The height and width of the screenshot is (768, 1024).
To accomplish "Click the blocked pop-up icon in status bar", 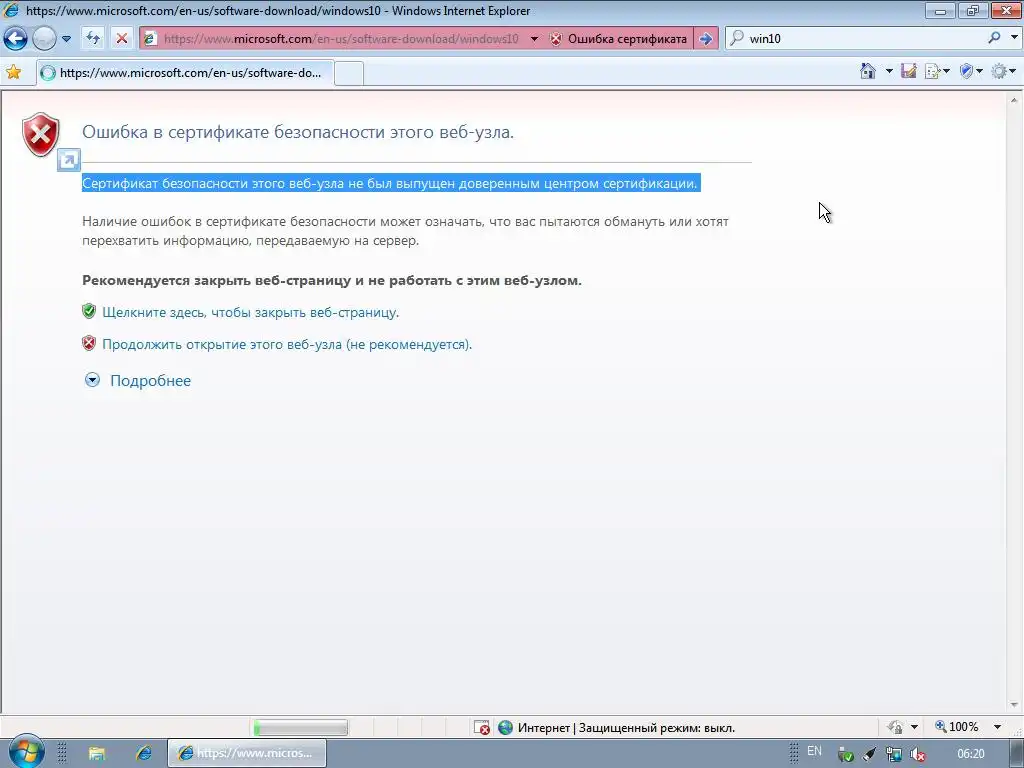I will click(x=482, y=728).
